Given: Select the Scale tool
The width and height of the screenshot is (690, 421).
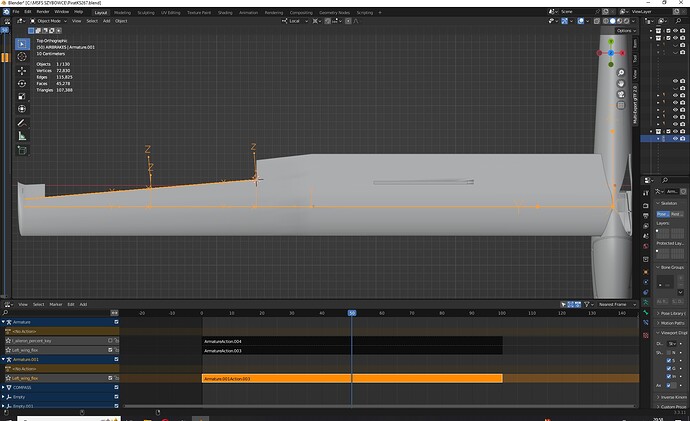Looking at the screenshot, I should [22, 96].
